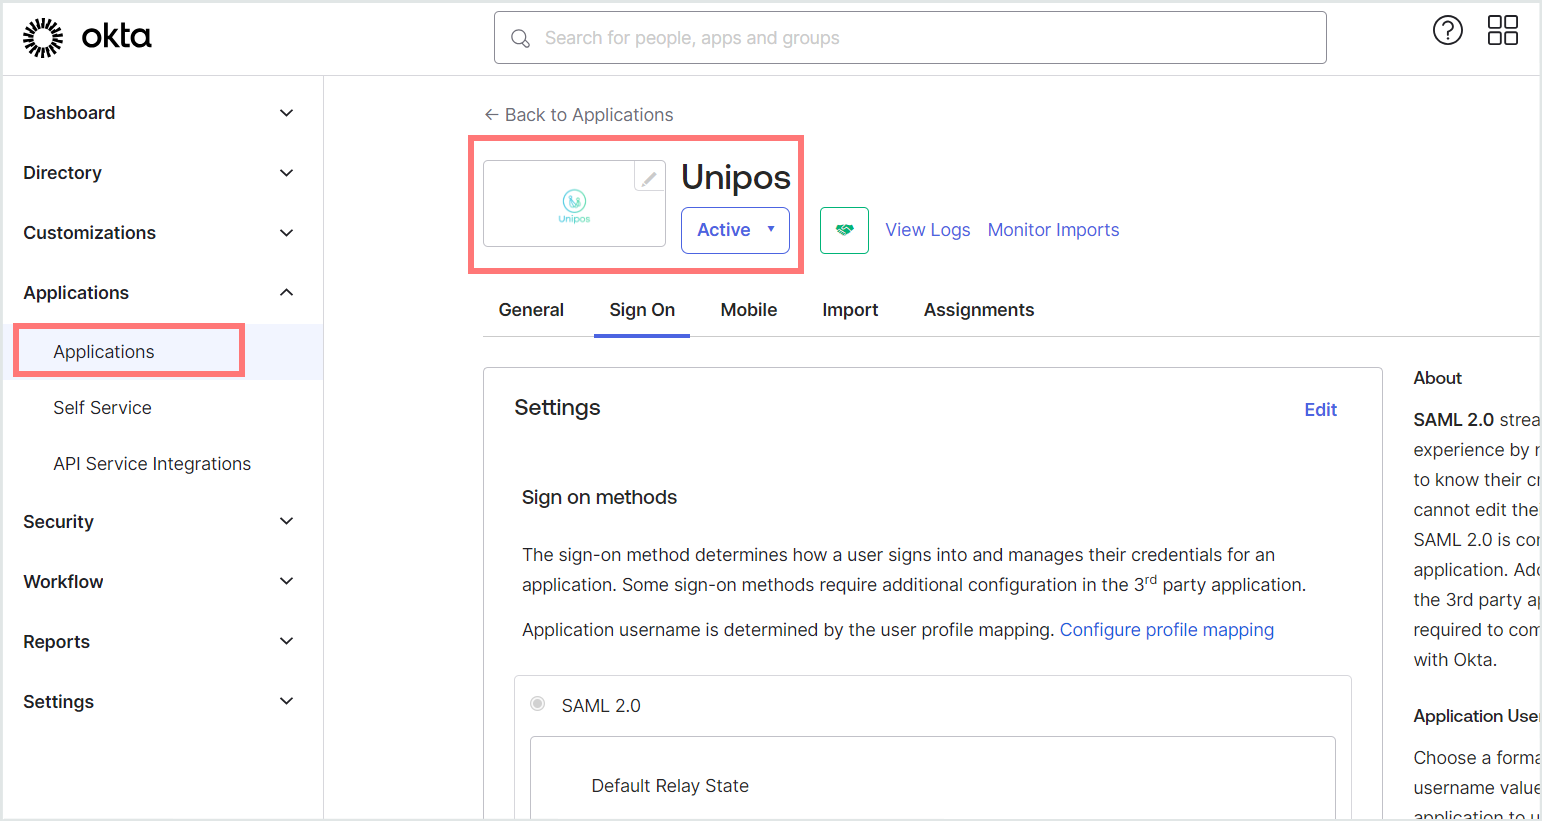Click the search magnifier icon
This screenshot has height=821, width=1542.
(x=520, y=38)
